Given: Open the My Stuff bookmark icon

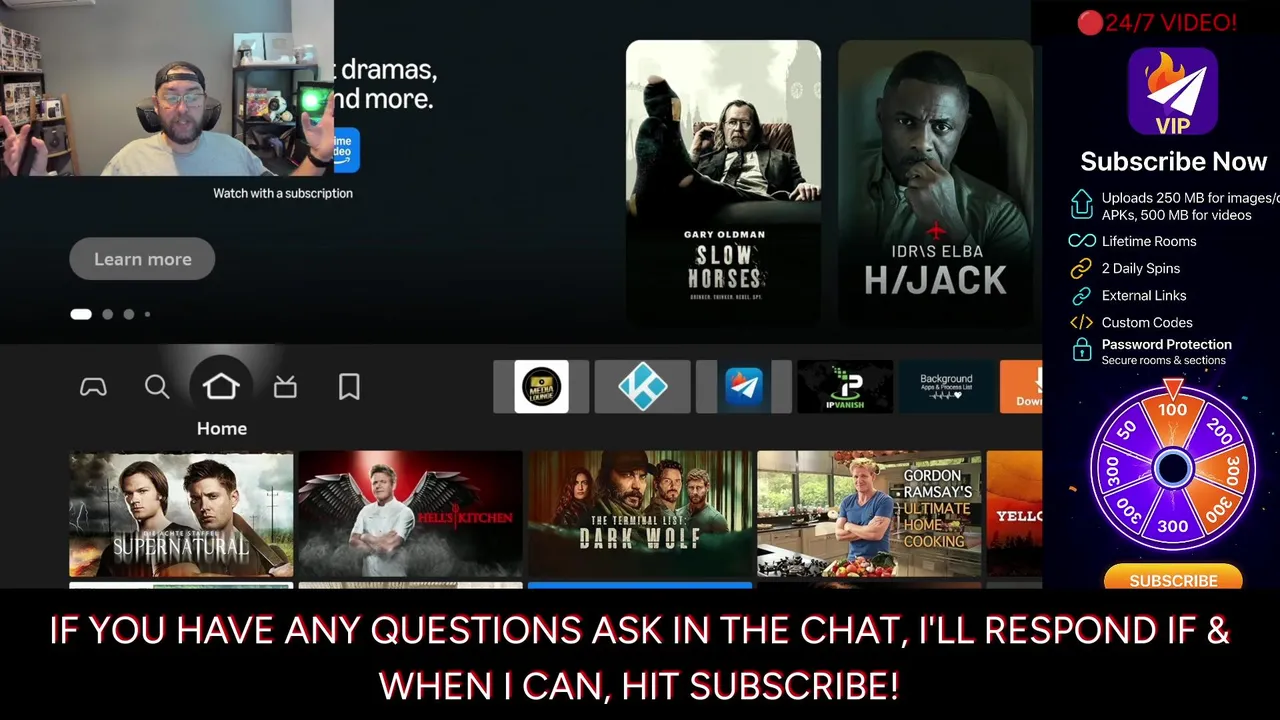Looking at the screenshot, I should (x=349, y=387).
